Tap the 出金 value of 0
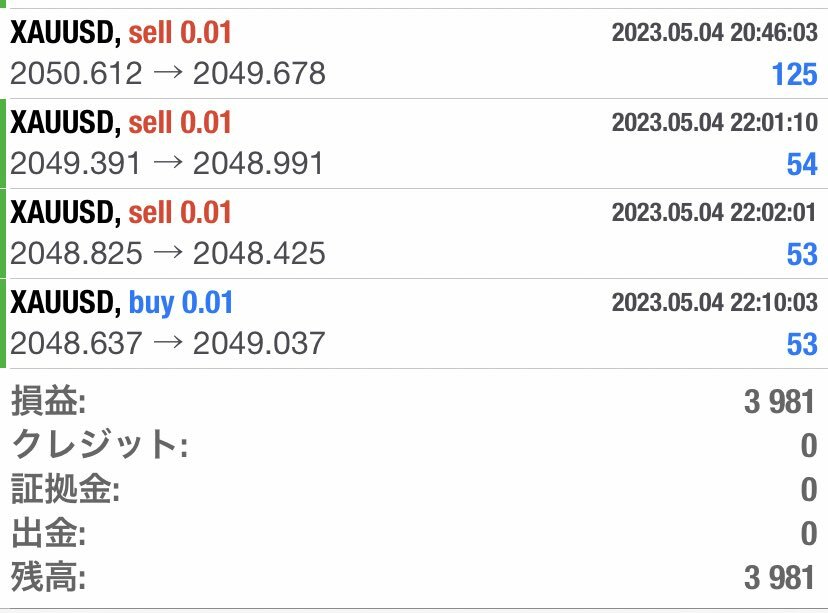The image size is (828, 613). coord(808,534)
